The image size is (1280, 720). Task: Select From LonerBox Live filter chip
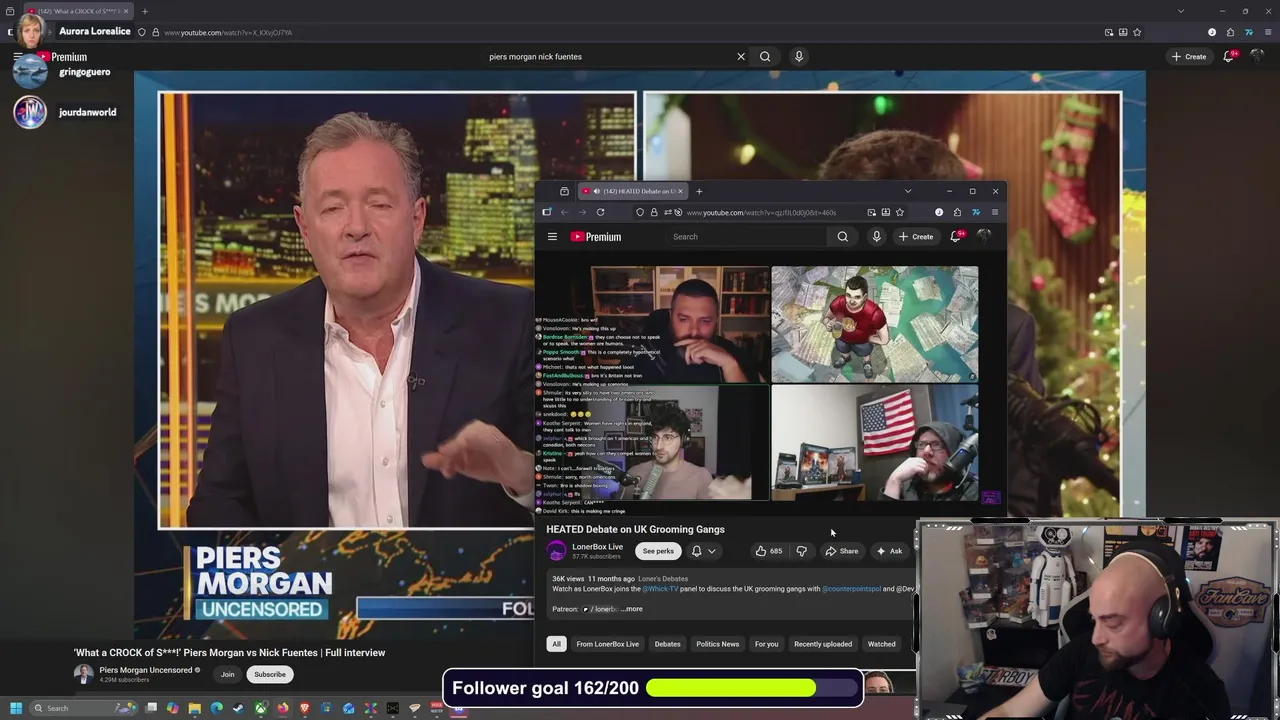click(x=607, y=644)
